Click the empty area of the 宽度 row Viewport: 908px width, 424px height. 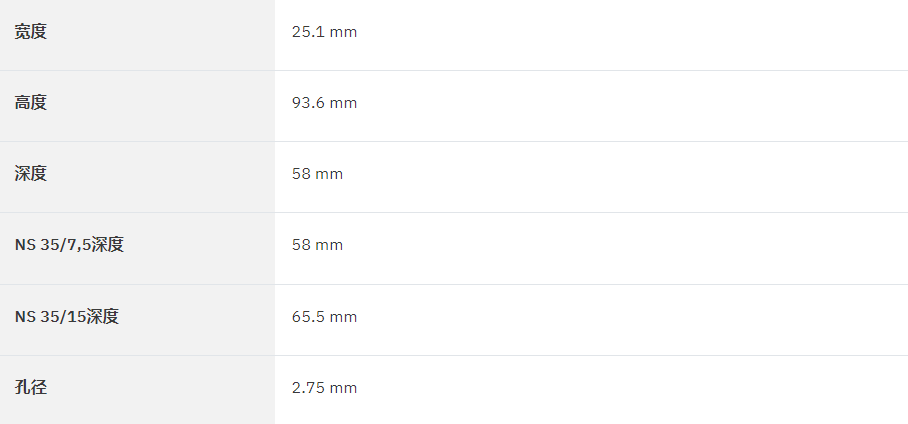(631, 32)
